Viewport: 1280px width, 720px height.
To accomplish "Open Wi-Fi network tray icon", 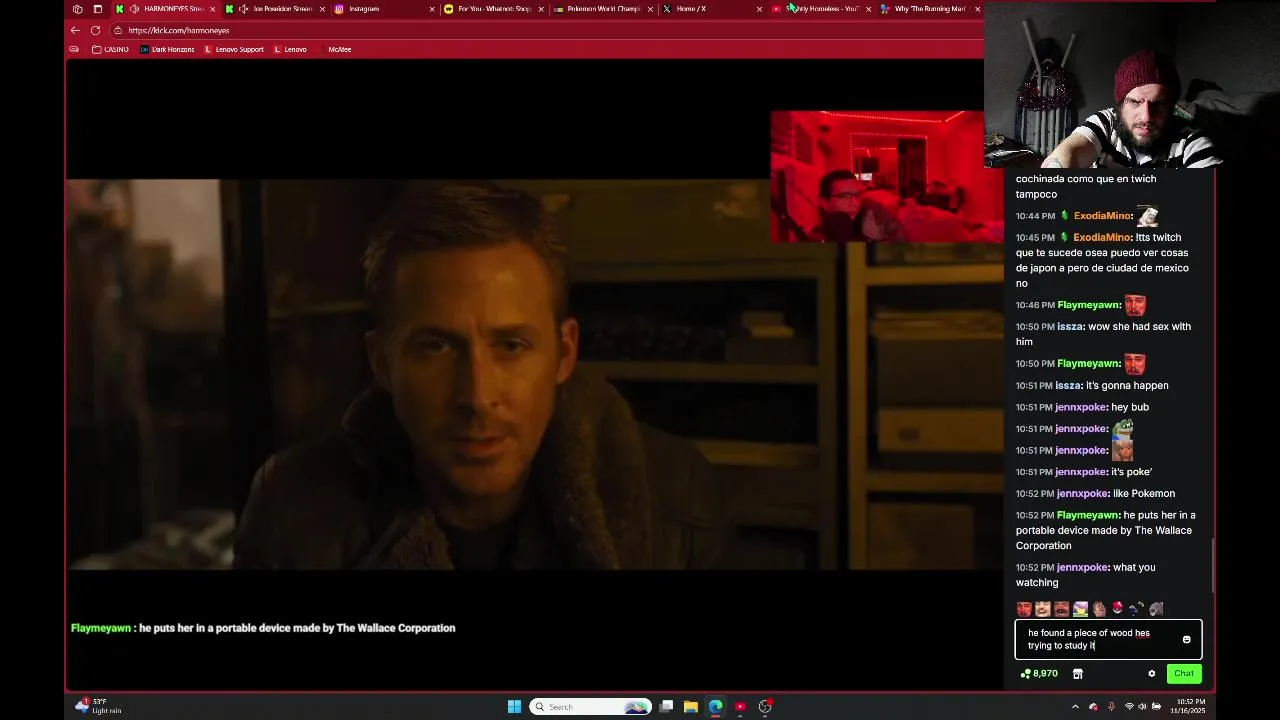I will click(x=1129, y=707).
